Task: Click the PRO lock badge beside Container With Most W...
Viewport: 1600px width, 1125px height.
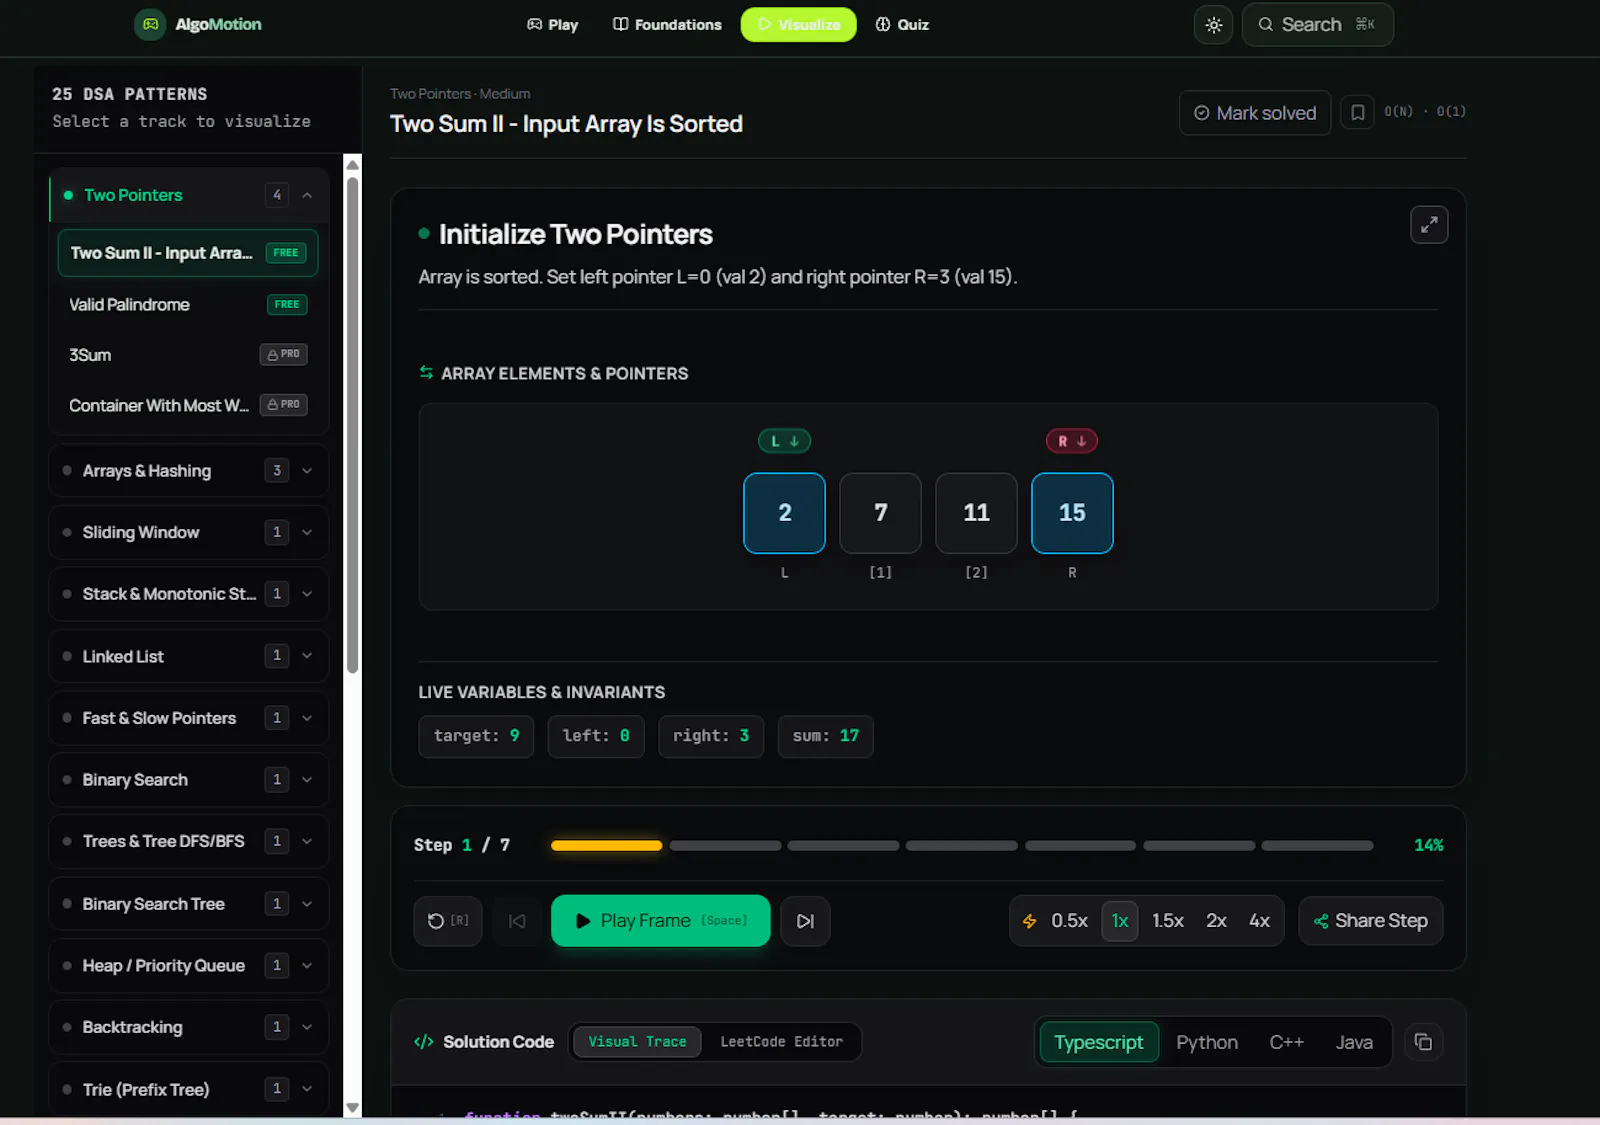Action: (x=283, y=404)
